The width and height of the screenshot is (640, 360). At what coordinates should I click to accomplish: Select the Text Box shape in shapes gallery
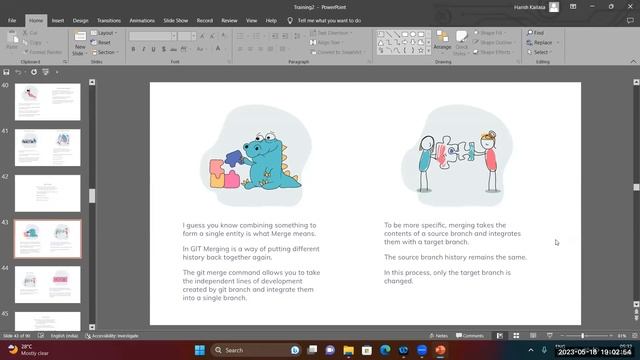380,34
